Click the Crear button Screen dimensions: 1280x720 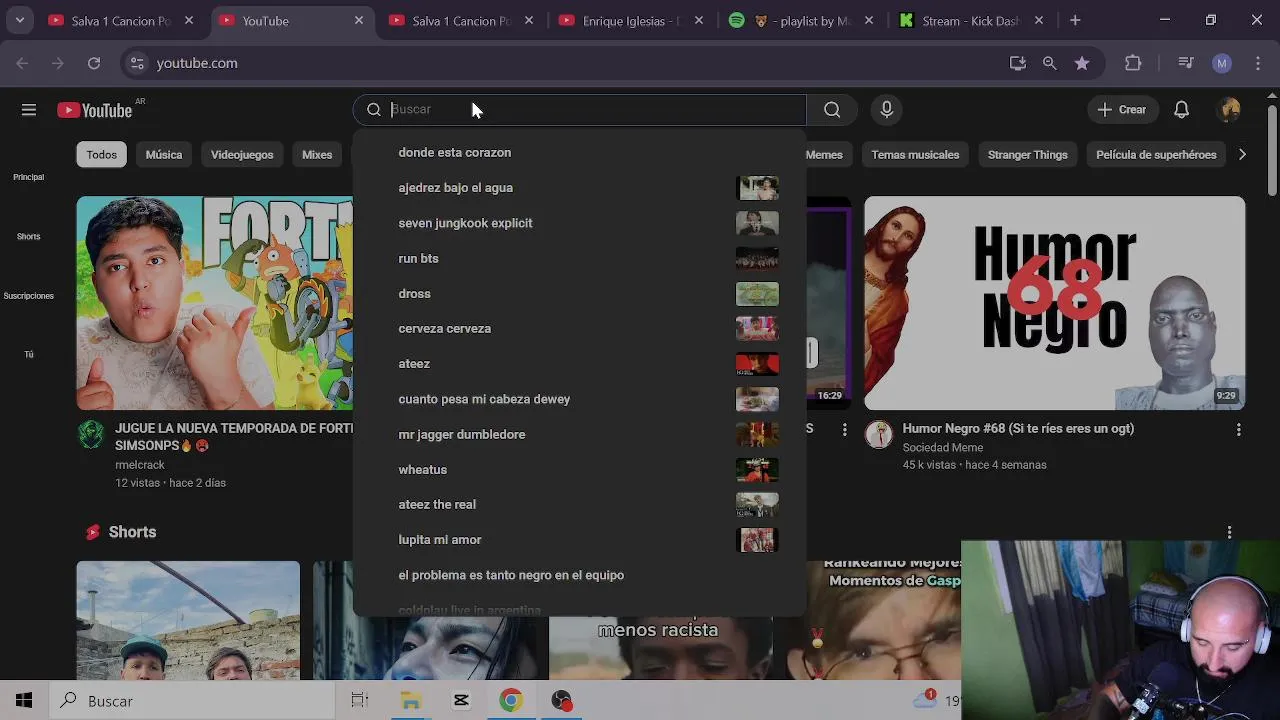1122,110
